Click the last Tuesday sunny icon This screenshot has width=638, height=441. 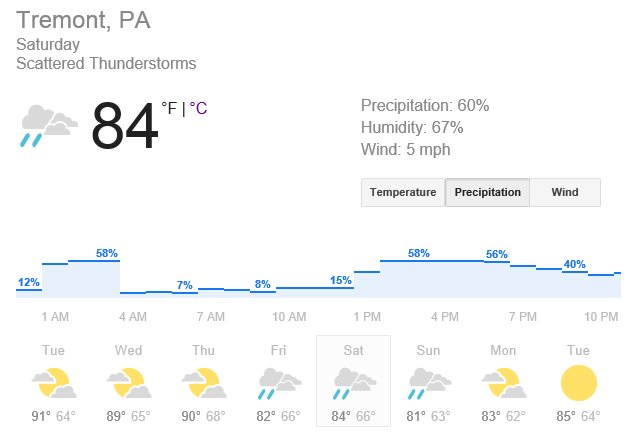tap(579, 383)
